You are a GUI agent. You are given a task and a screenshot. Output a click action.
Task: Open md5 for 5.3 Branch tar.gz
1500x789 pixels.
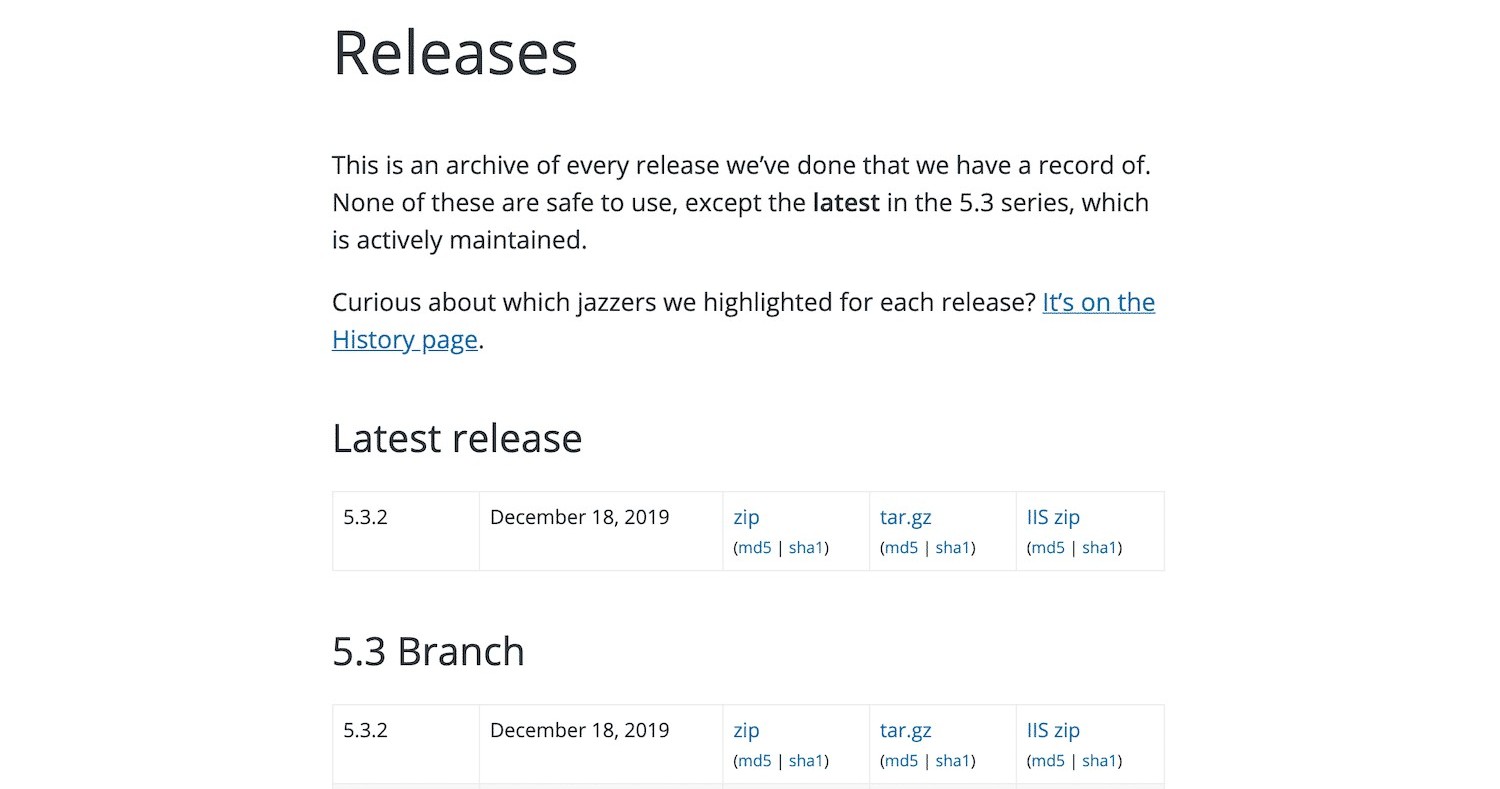coord(901,761)
